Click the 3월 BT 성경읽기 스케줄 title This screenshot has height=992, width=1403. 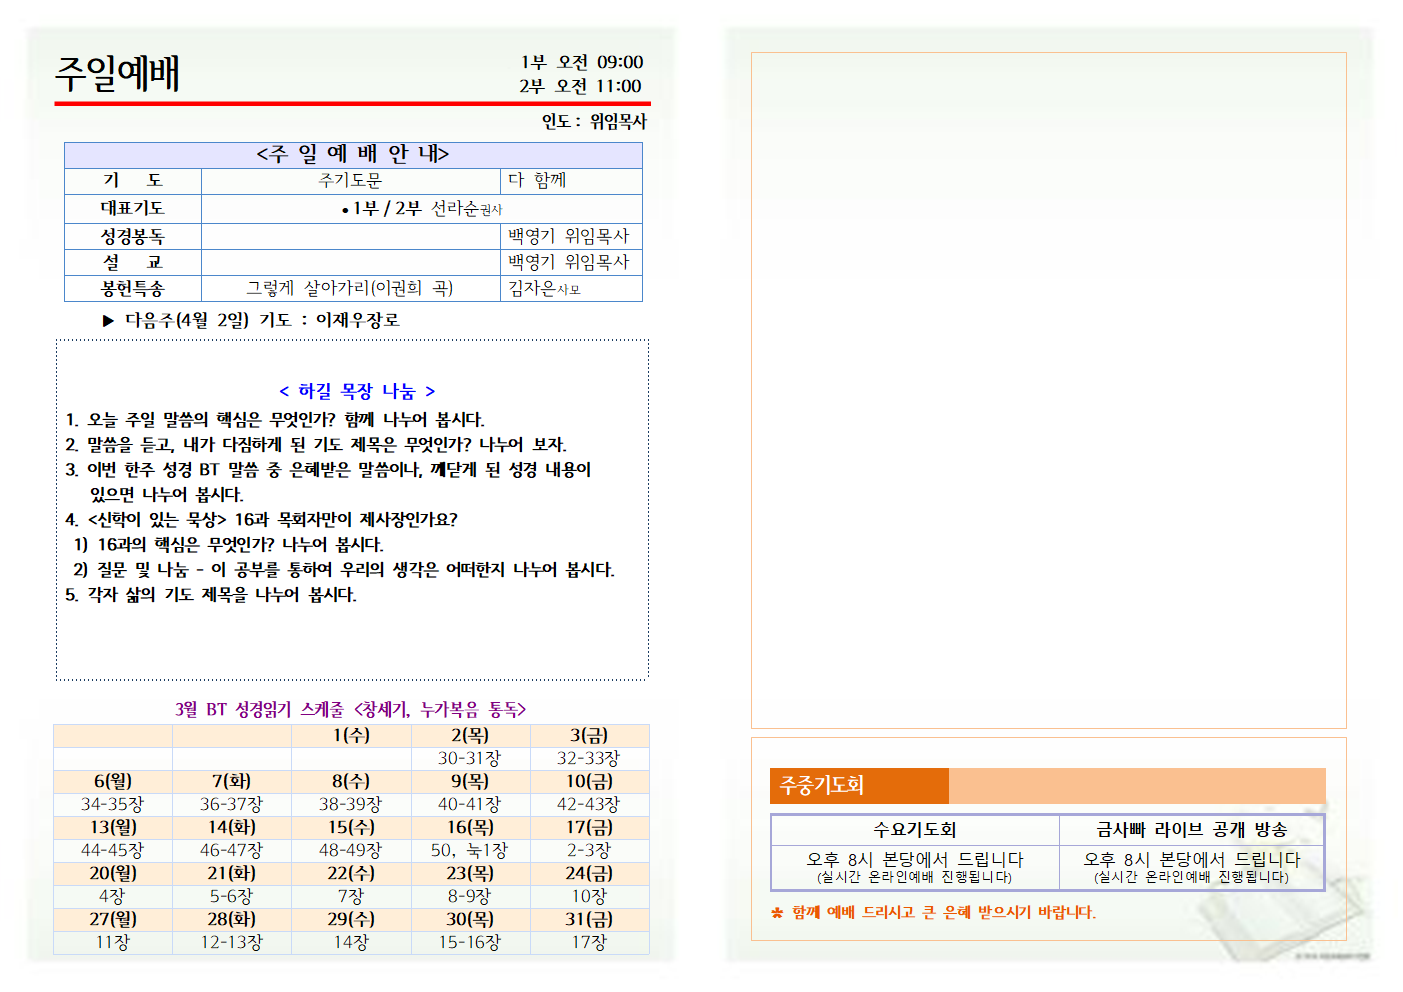click(x=350, y=709)
